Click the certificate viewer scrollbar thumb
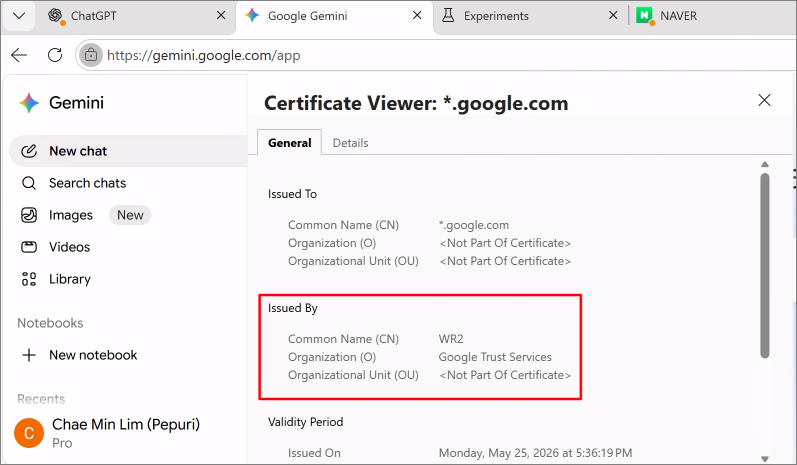The width and height of the screenshot is (797, 465). pos(764,265)
